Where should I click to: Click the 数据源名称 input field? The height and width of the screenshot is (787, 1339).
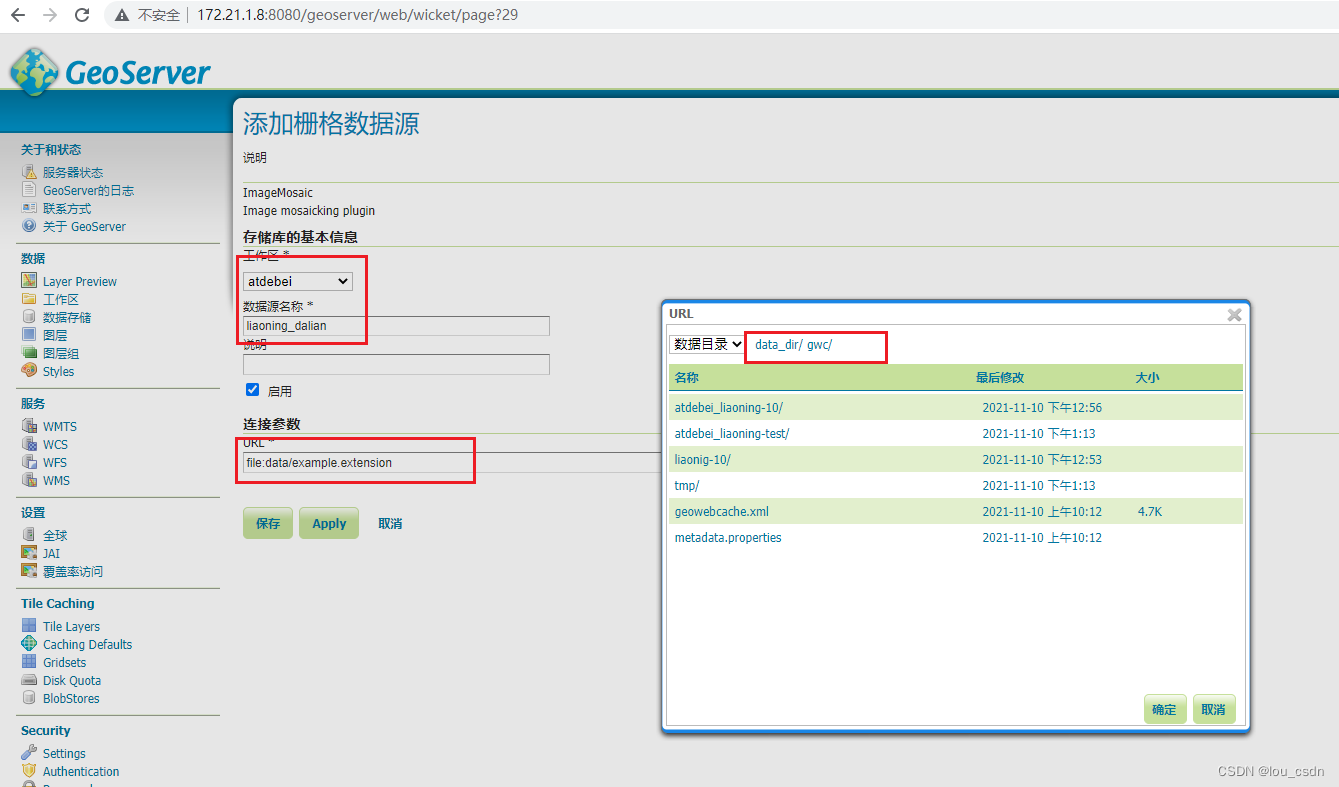coord(396,325)
